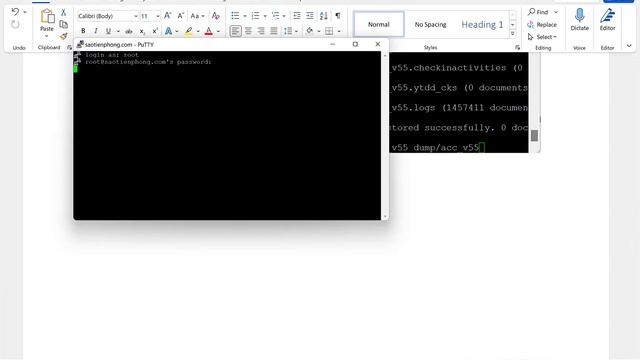
Task: Click the Sort A-Z icon
Action: 324,16
